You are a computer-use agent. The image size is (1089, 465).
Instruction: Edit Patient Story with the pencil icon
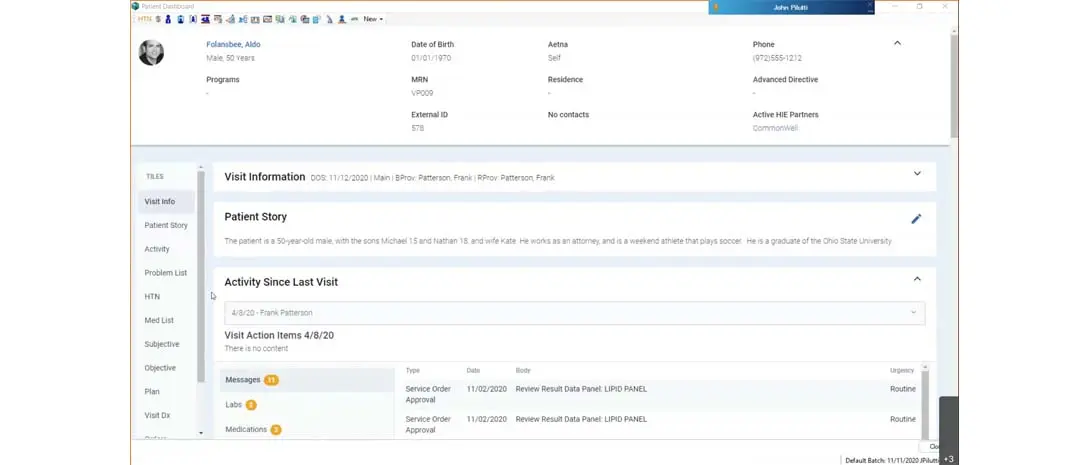point(916,219)
